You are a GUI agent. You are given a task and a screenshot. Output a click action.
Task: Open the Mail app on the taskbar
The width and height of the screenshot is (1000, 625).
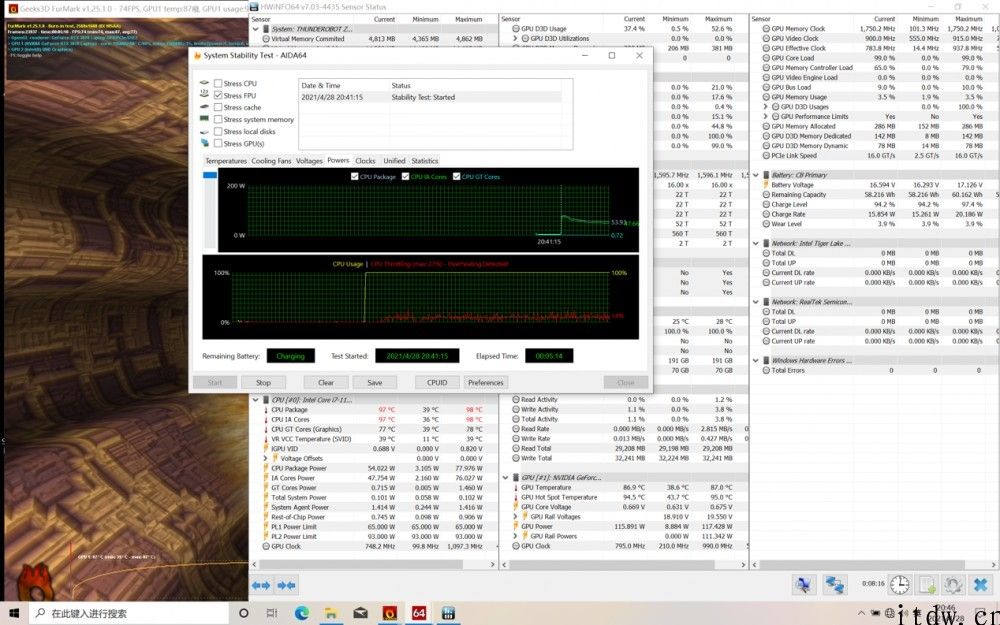coord(360,613)
